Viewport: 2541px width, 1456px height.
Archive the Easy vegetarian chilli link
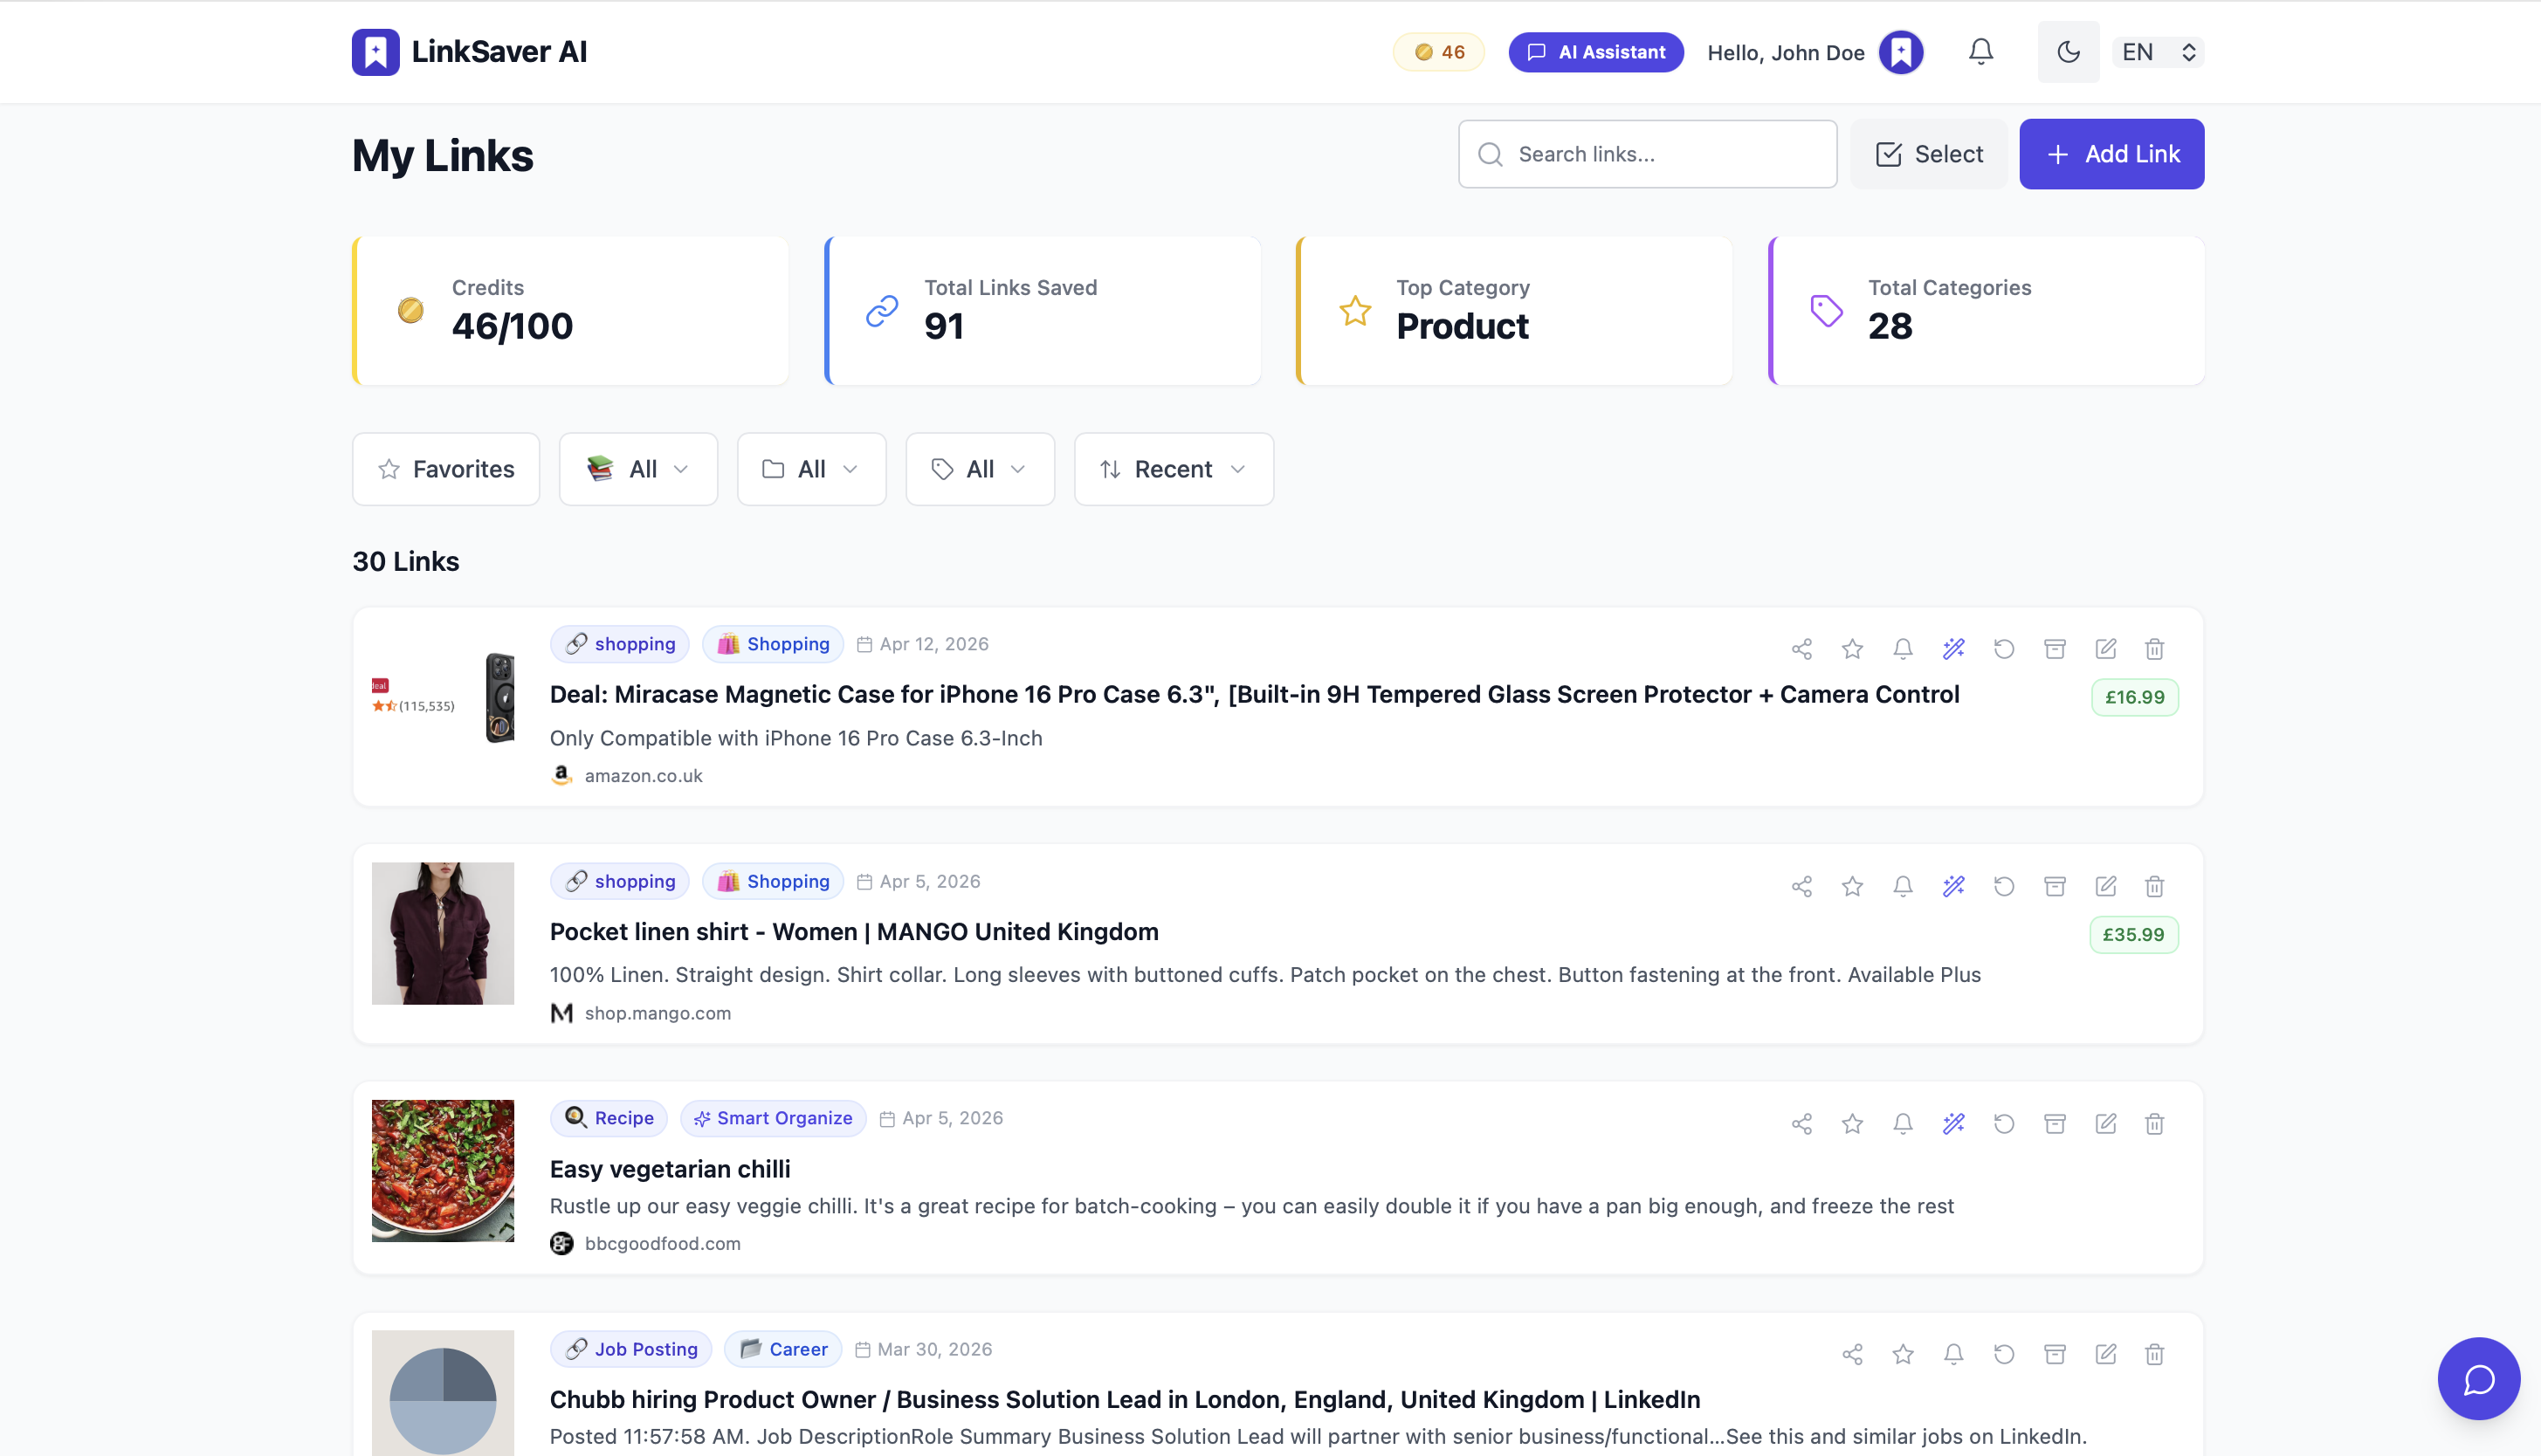(2055, 1123)
